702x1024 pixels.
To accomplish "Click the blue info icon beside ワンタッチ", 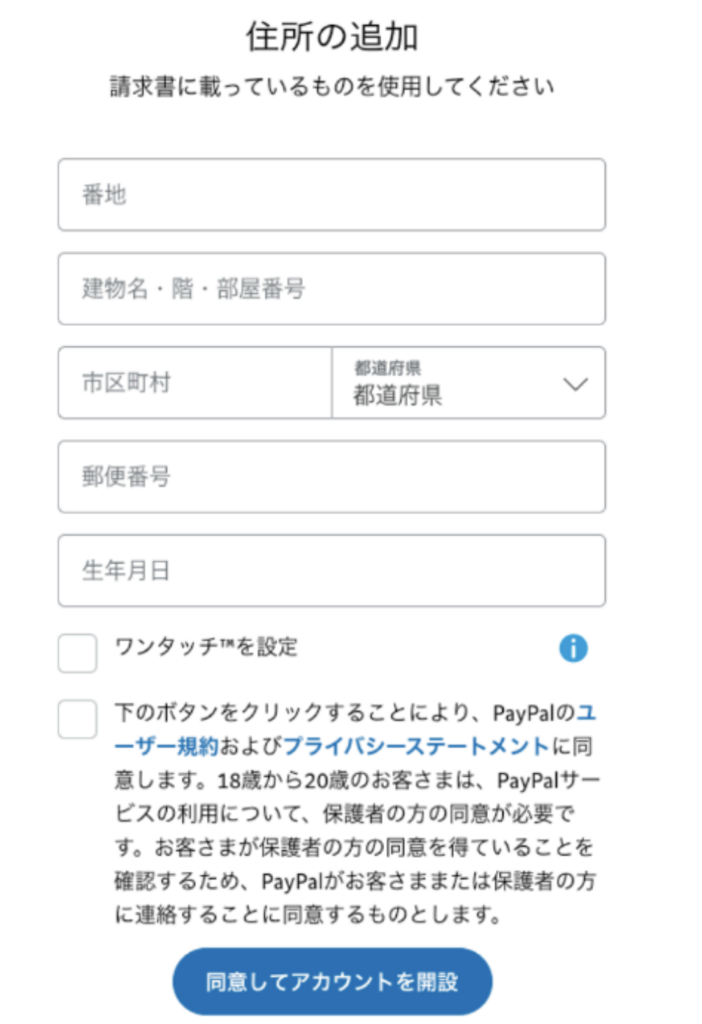I will pyautogui.click(x=573, y=649).
